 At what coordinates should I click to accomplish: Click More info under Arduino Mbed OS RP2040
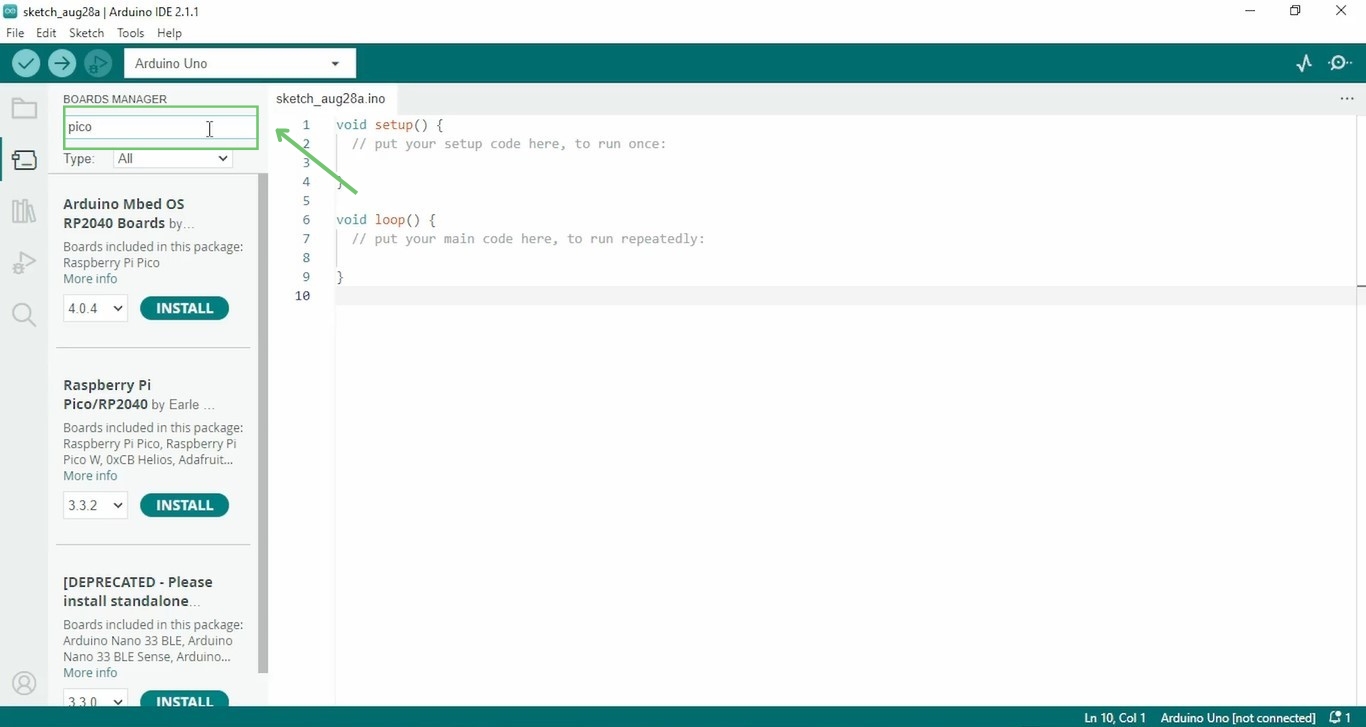89,278
